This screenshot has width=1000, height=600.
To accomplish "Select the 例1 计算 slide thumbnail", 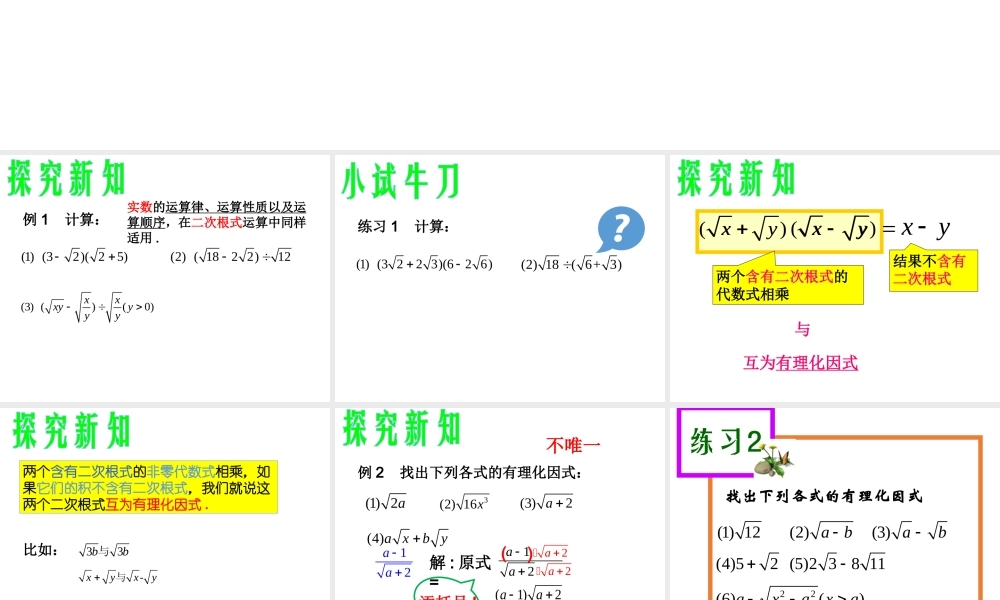I will (x=165, y=275).
